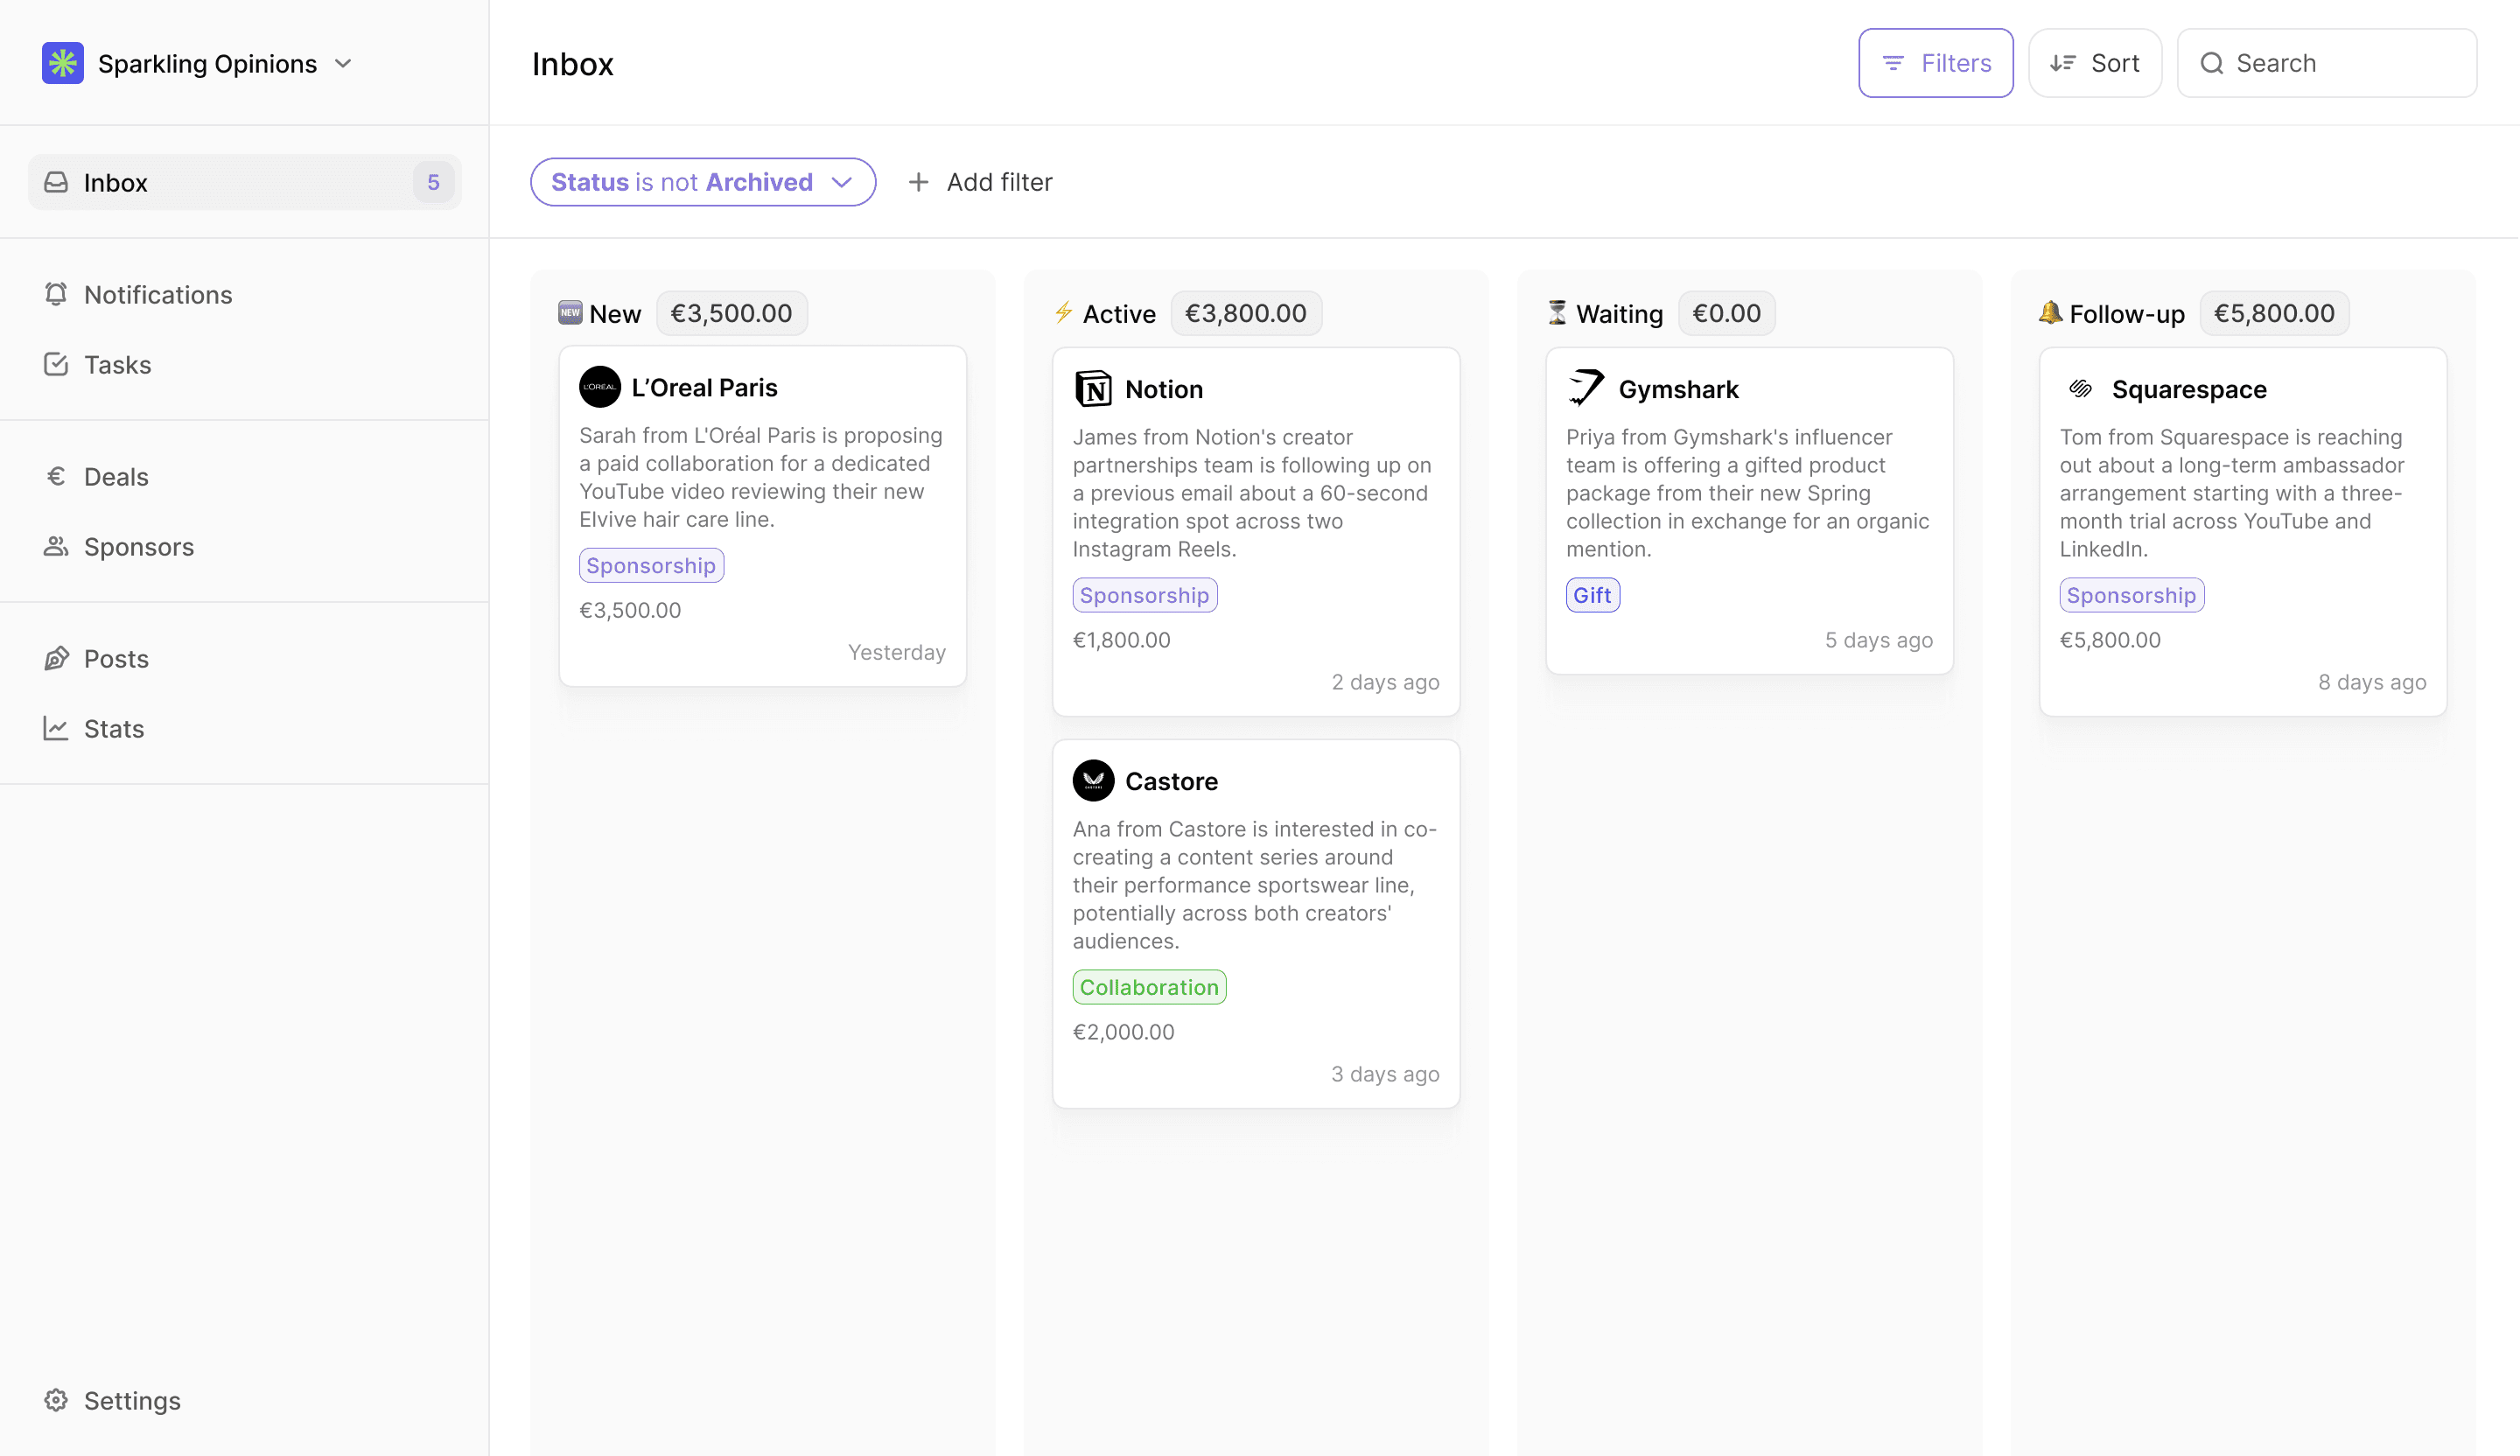Select the Tasks icon in the sidebar

click(56, 364)
